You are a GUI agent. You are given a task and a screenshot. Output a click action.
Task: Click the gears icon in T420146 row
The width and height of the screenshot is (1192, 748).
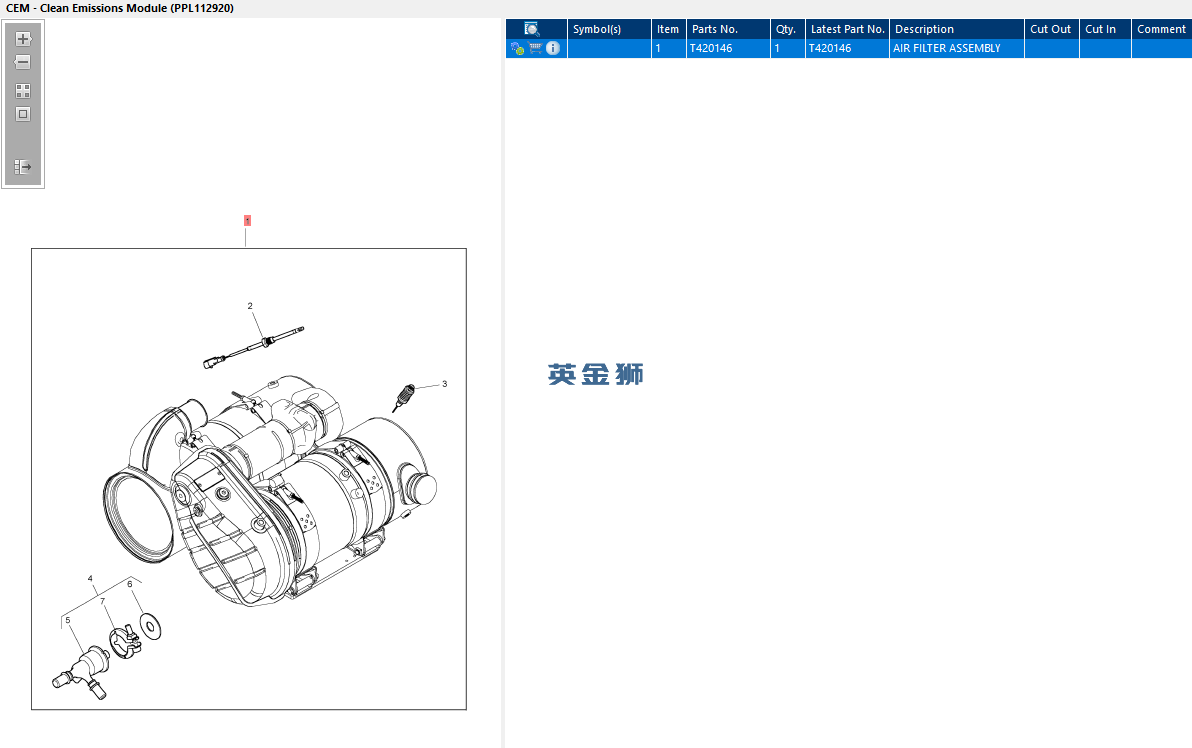518,49
